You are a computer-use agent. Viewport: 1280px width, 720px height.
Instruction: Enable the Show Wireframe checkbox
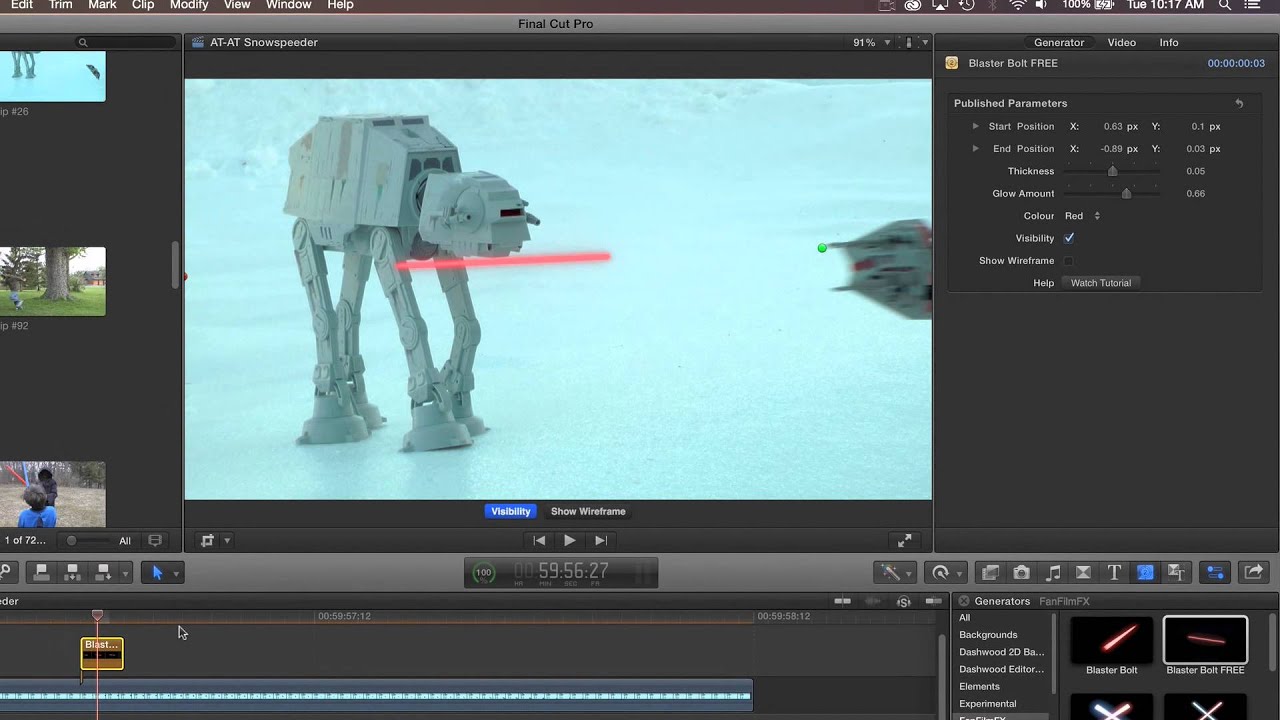[1069, 261]
